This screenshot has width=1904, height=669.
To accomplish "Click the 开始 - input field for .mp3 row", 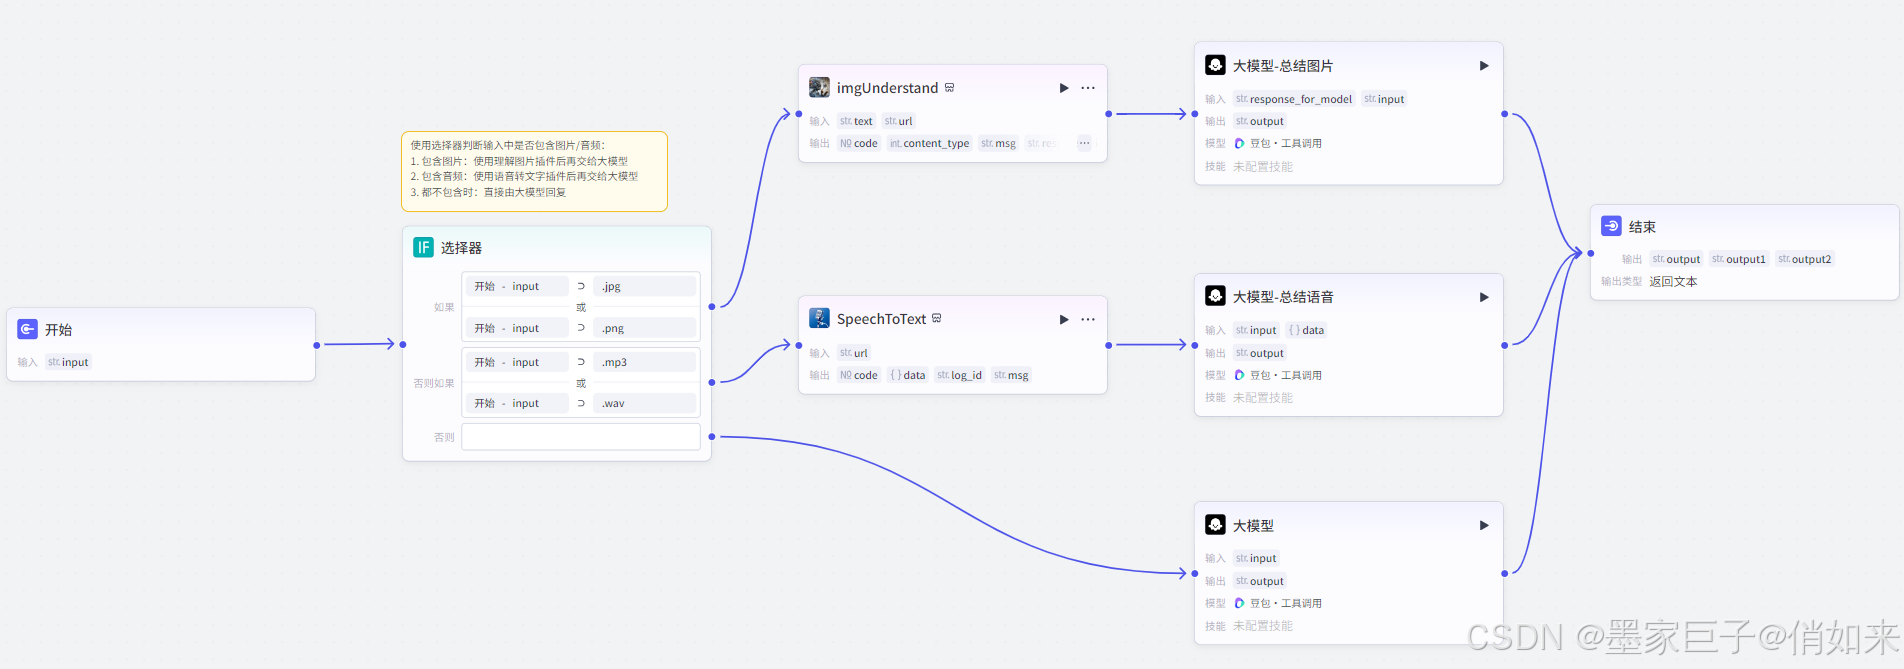I will 517,362.
